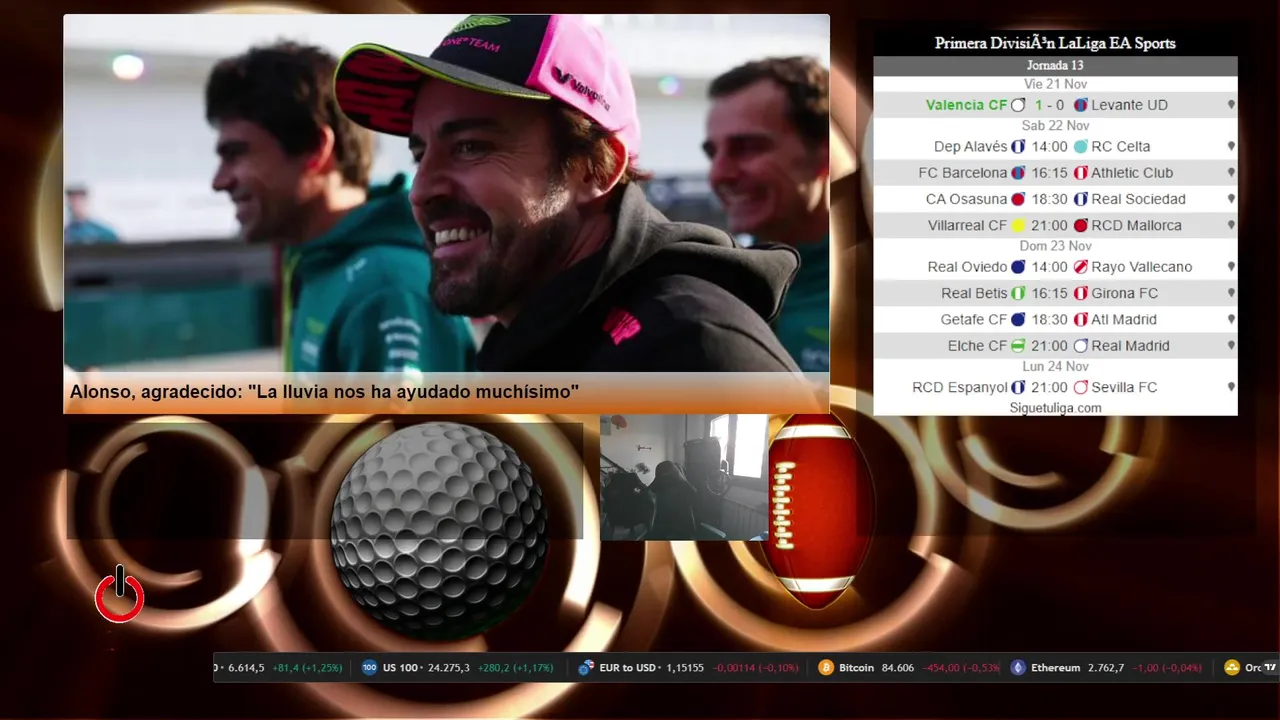Click the location pin for CA Osasuna match

point(1231,199)
